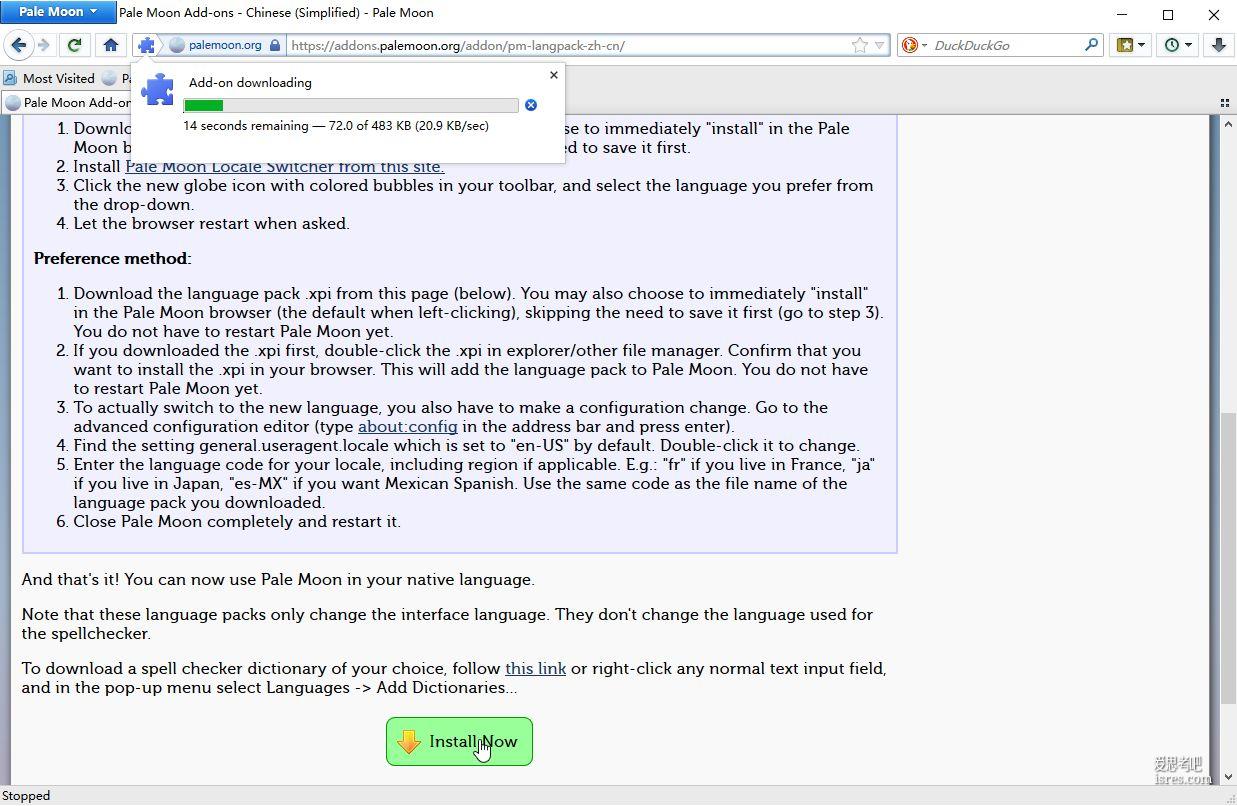Viewport: 1237px width, 806px height.
Task: Open the DuckDuckGo search engine selector
Action: point(914,45)
